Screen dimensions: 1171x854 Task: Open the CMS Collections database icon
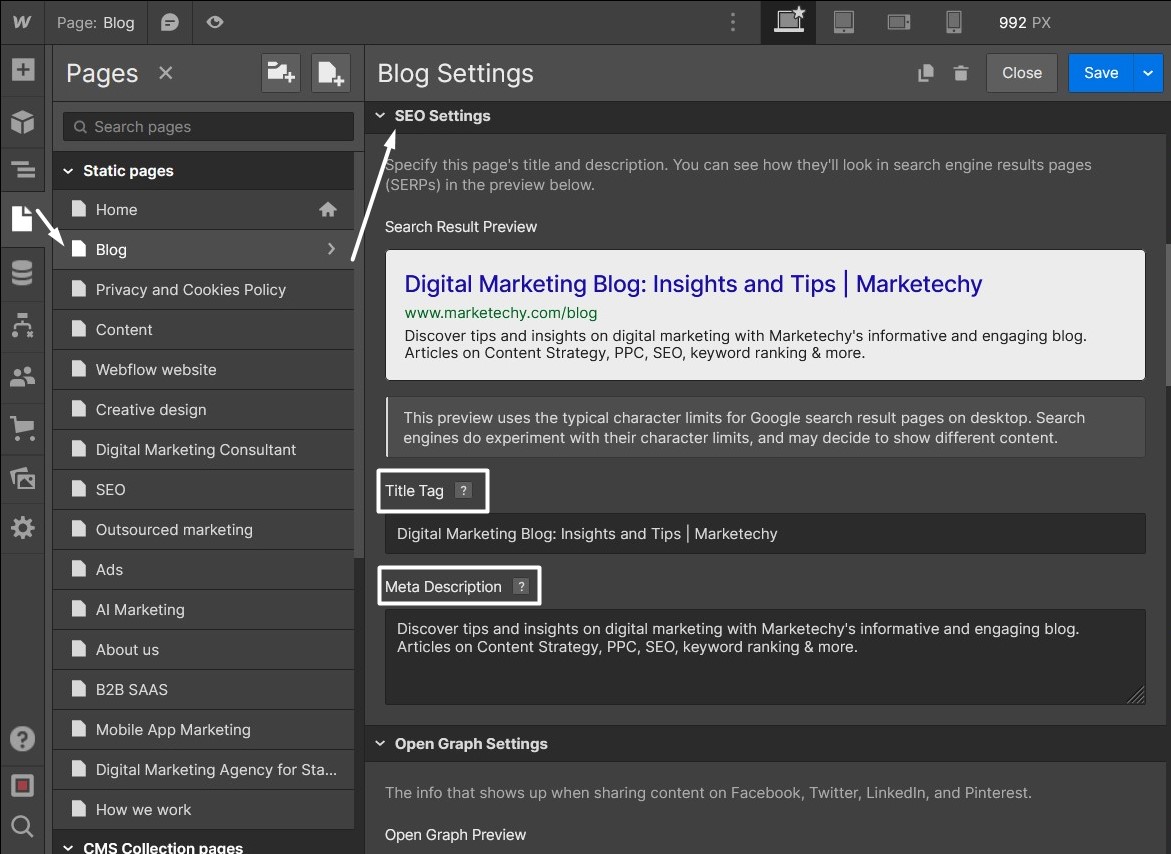tap(22, 272)
